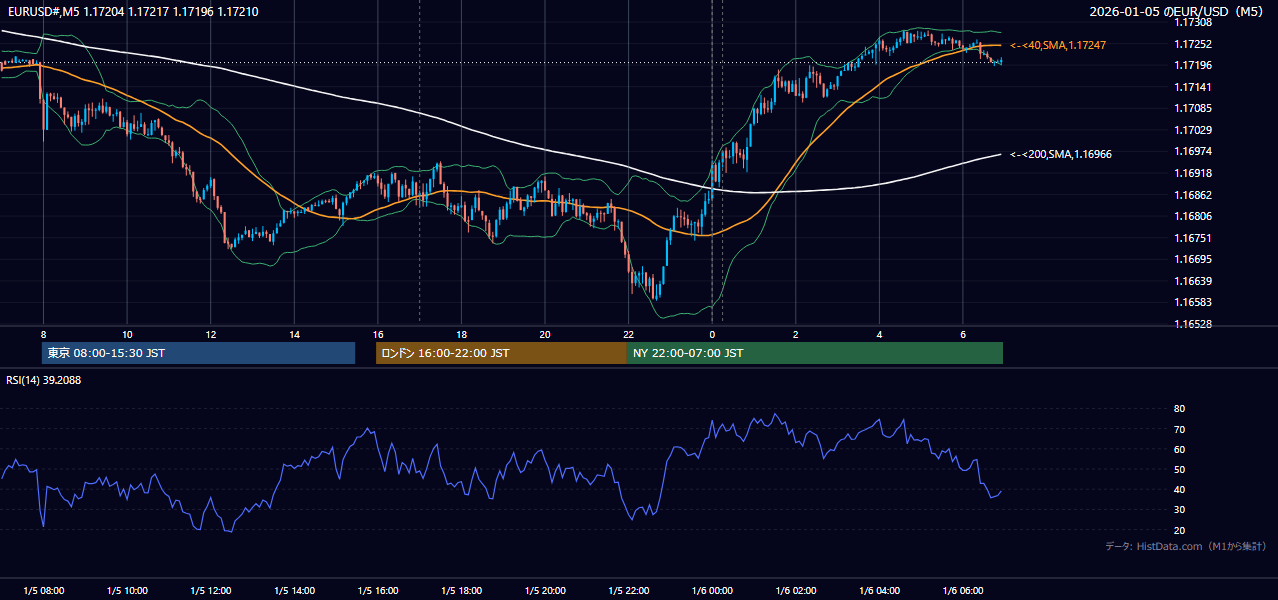Viewport: 1278px width, 600px height.
Task: Click price scale value 1.17196
Action: point(1193,65)
